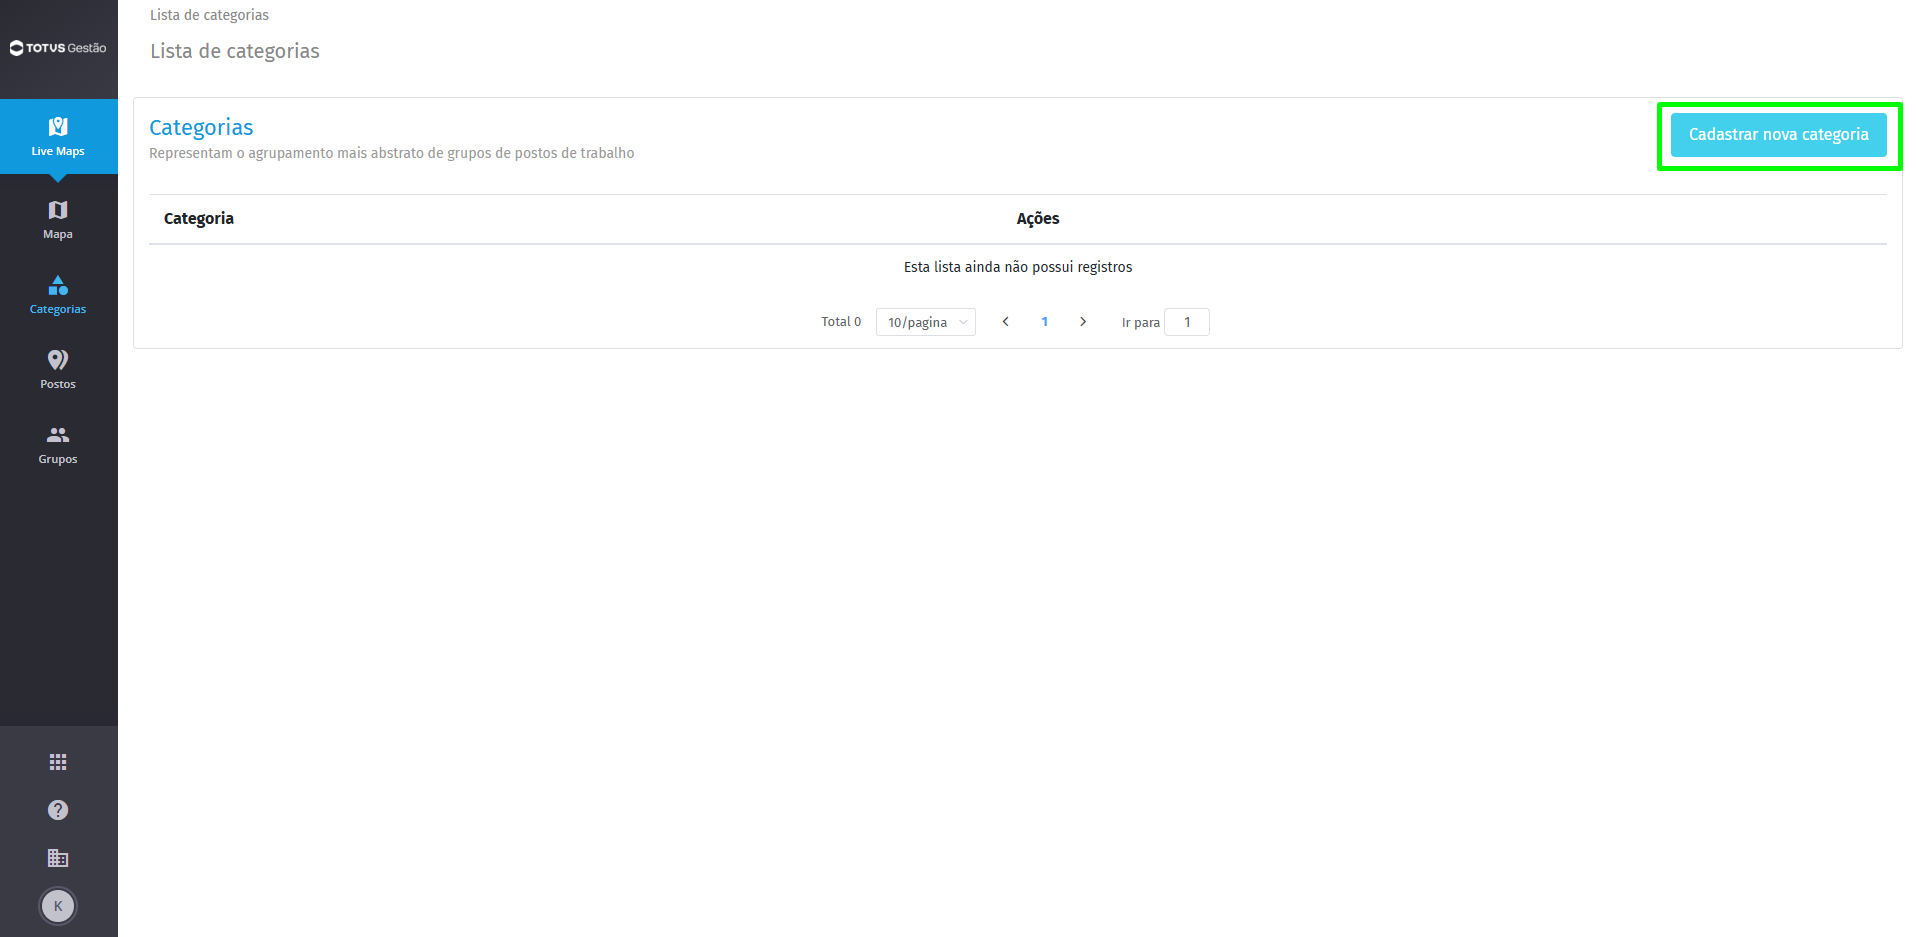Click the help question mark icon
The image size is (1917, 937).
click(58, 810)
